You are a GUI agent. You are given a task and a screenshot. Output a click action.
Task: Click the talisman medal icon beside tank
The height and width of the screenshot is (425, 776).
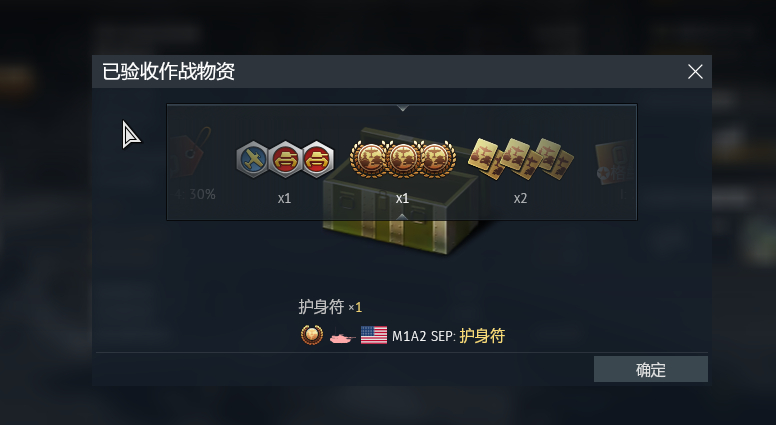point(312,335)
